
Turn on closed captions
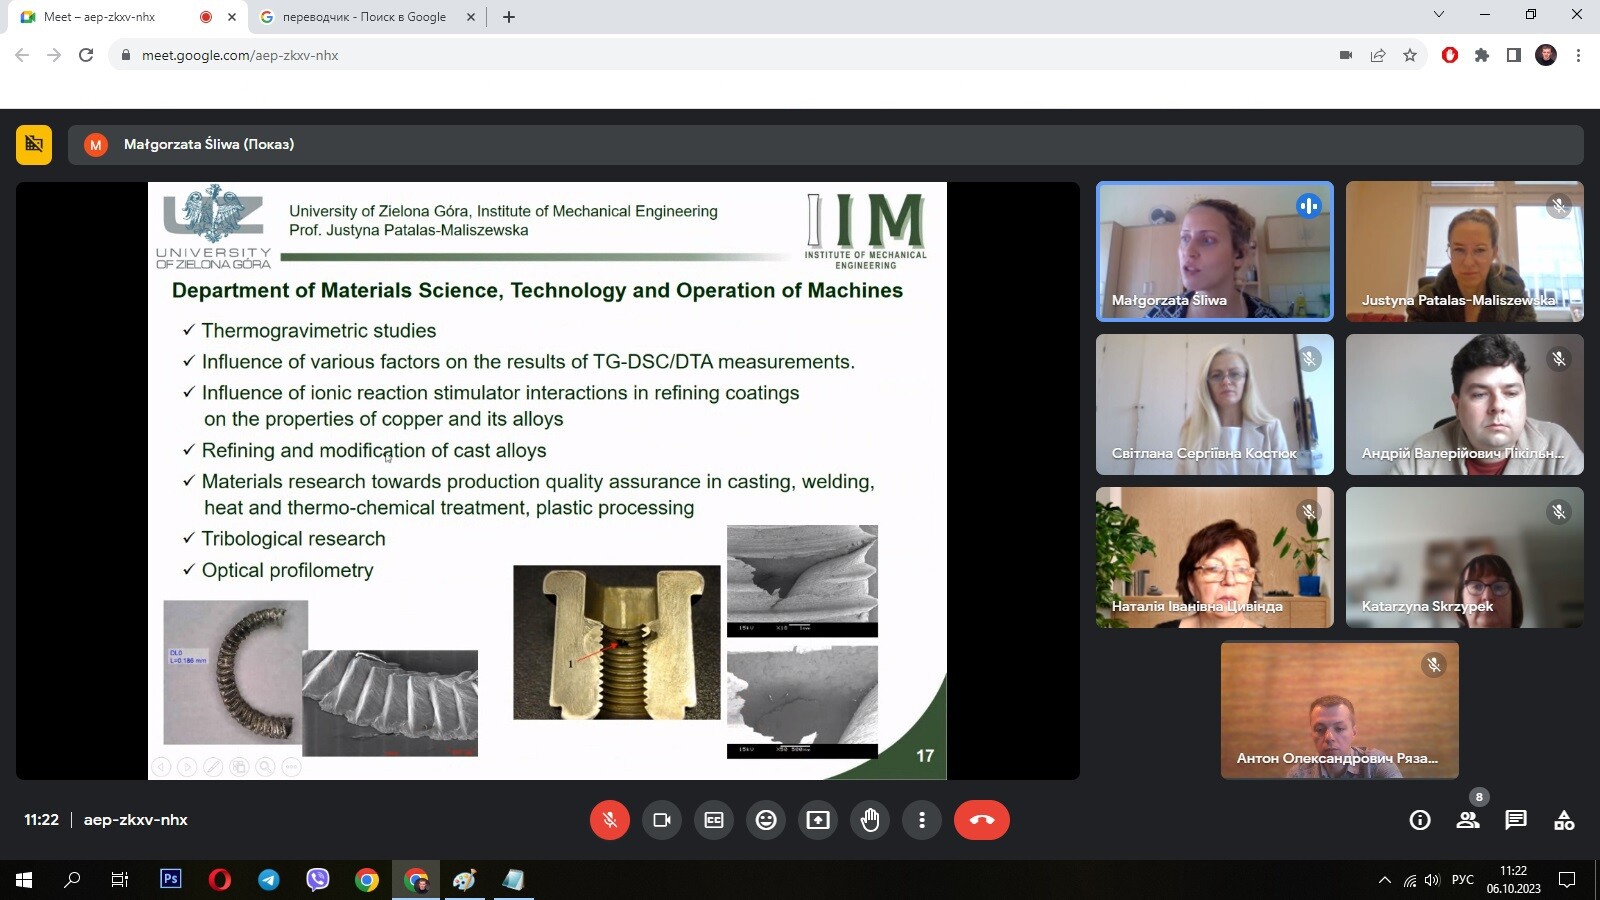(x=714, y=820)
